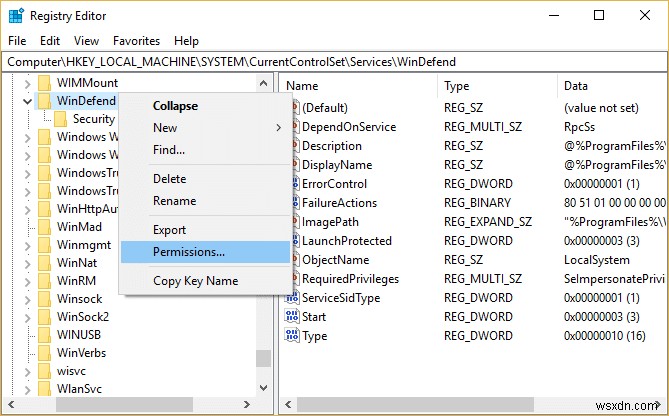Screen dimensions: 669x416
Task: Click the WinNat folder icon
Action: pyautogui.click(x=44, y=263)
